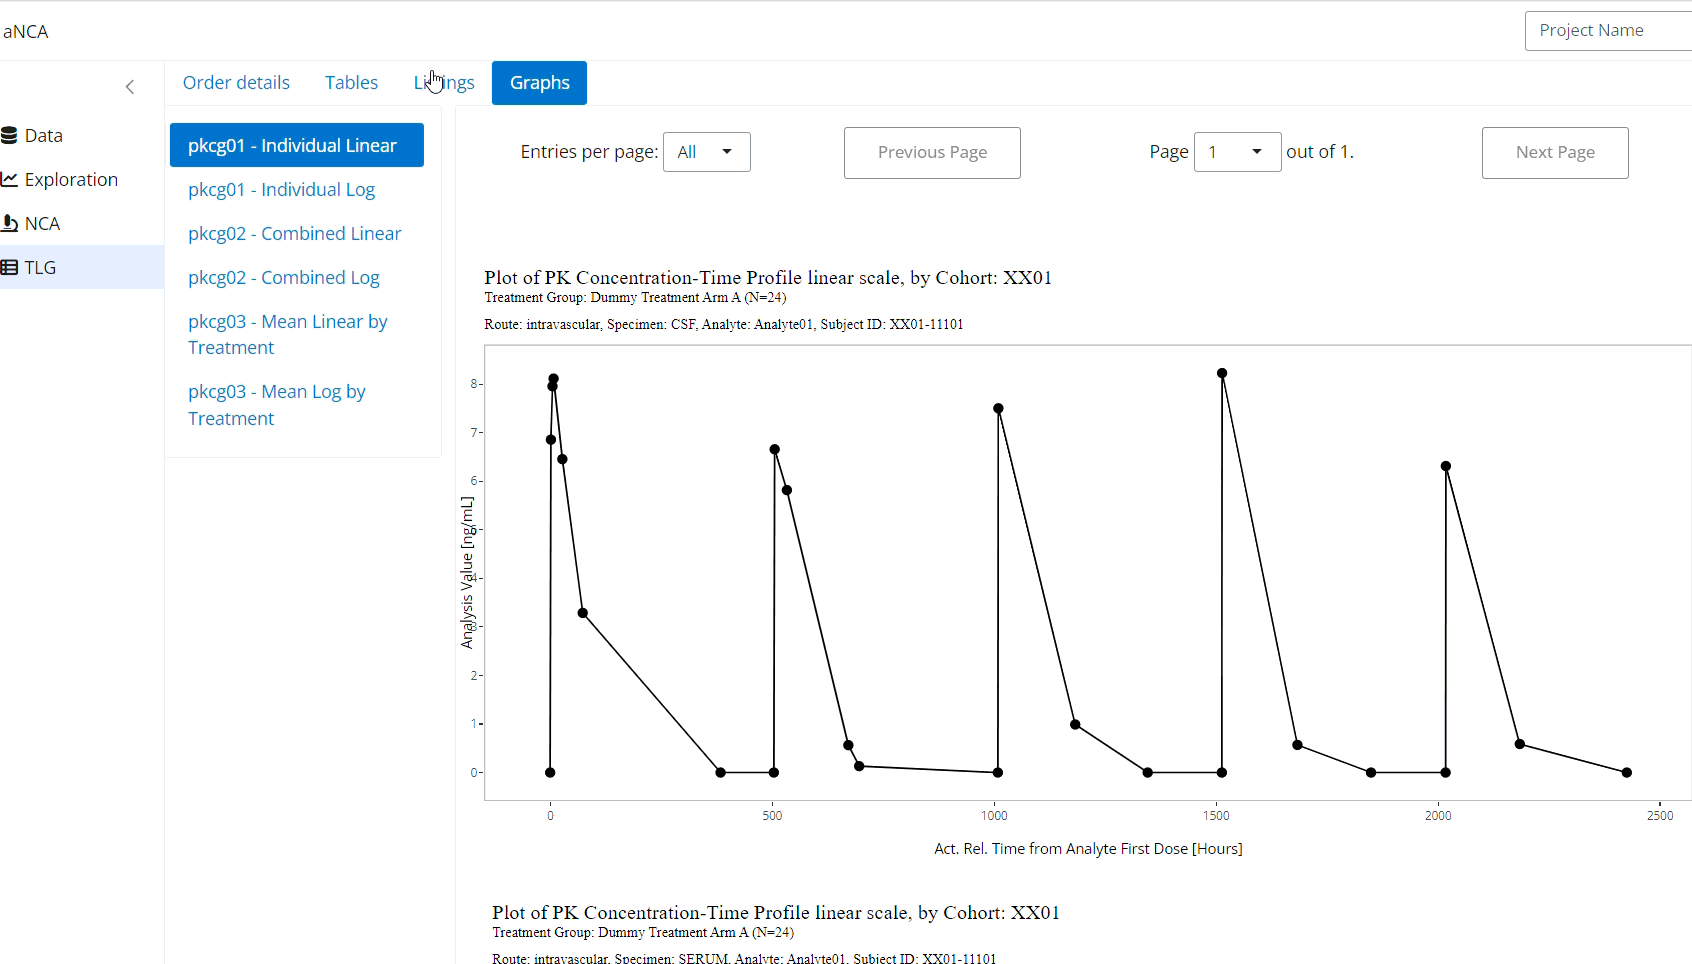
Task: Open pkcg02 - Combined Log graph
Action: coord(283,278)
